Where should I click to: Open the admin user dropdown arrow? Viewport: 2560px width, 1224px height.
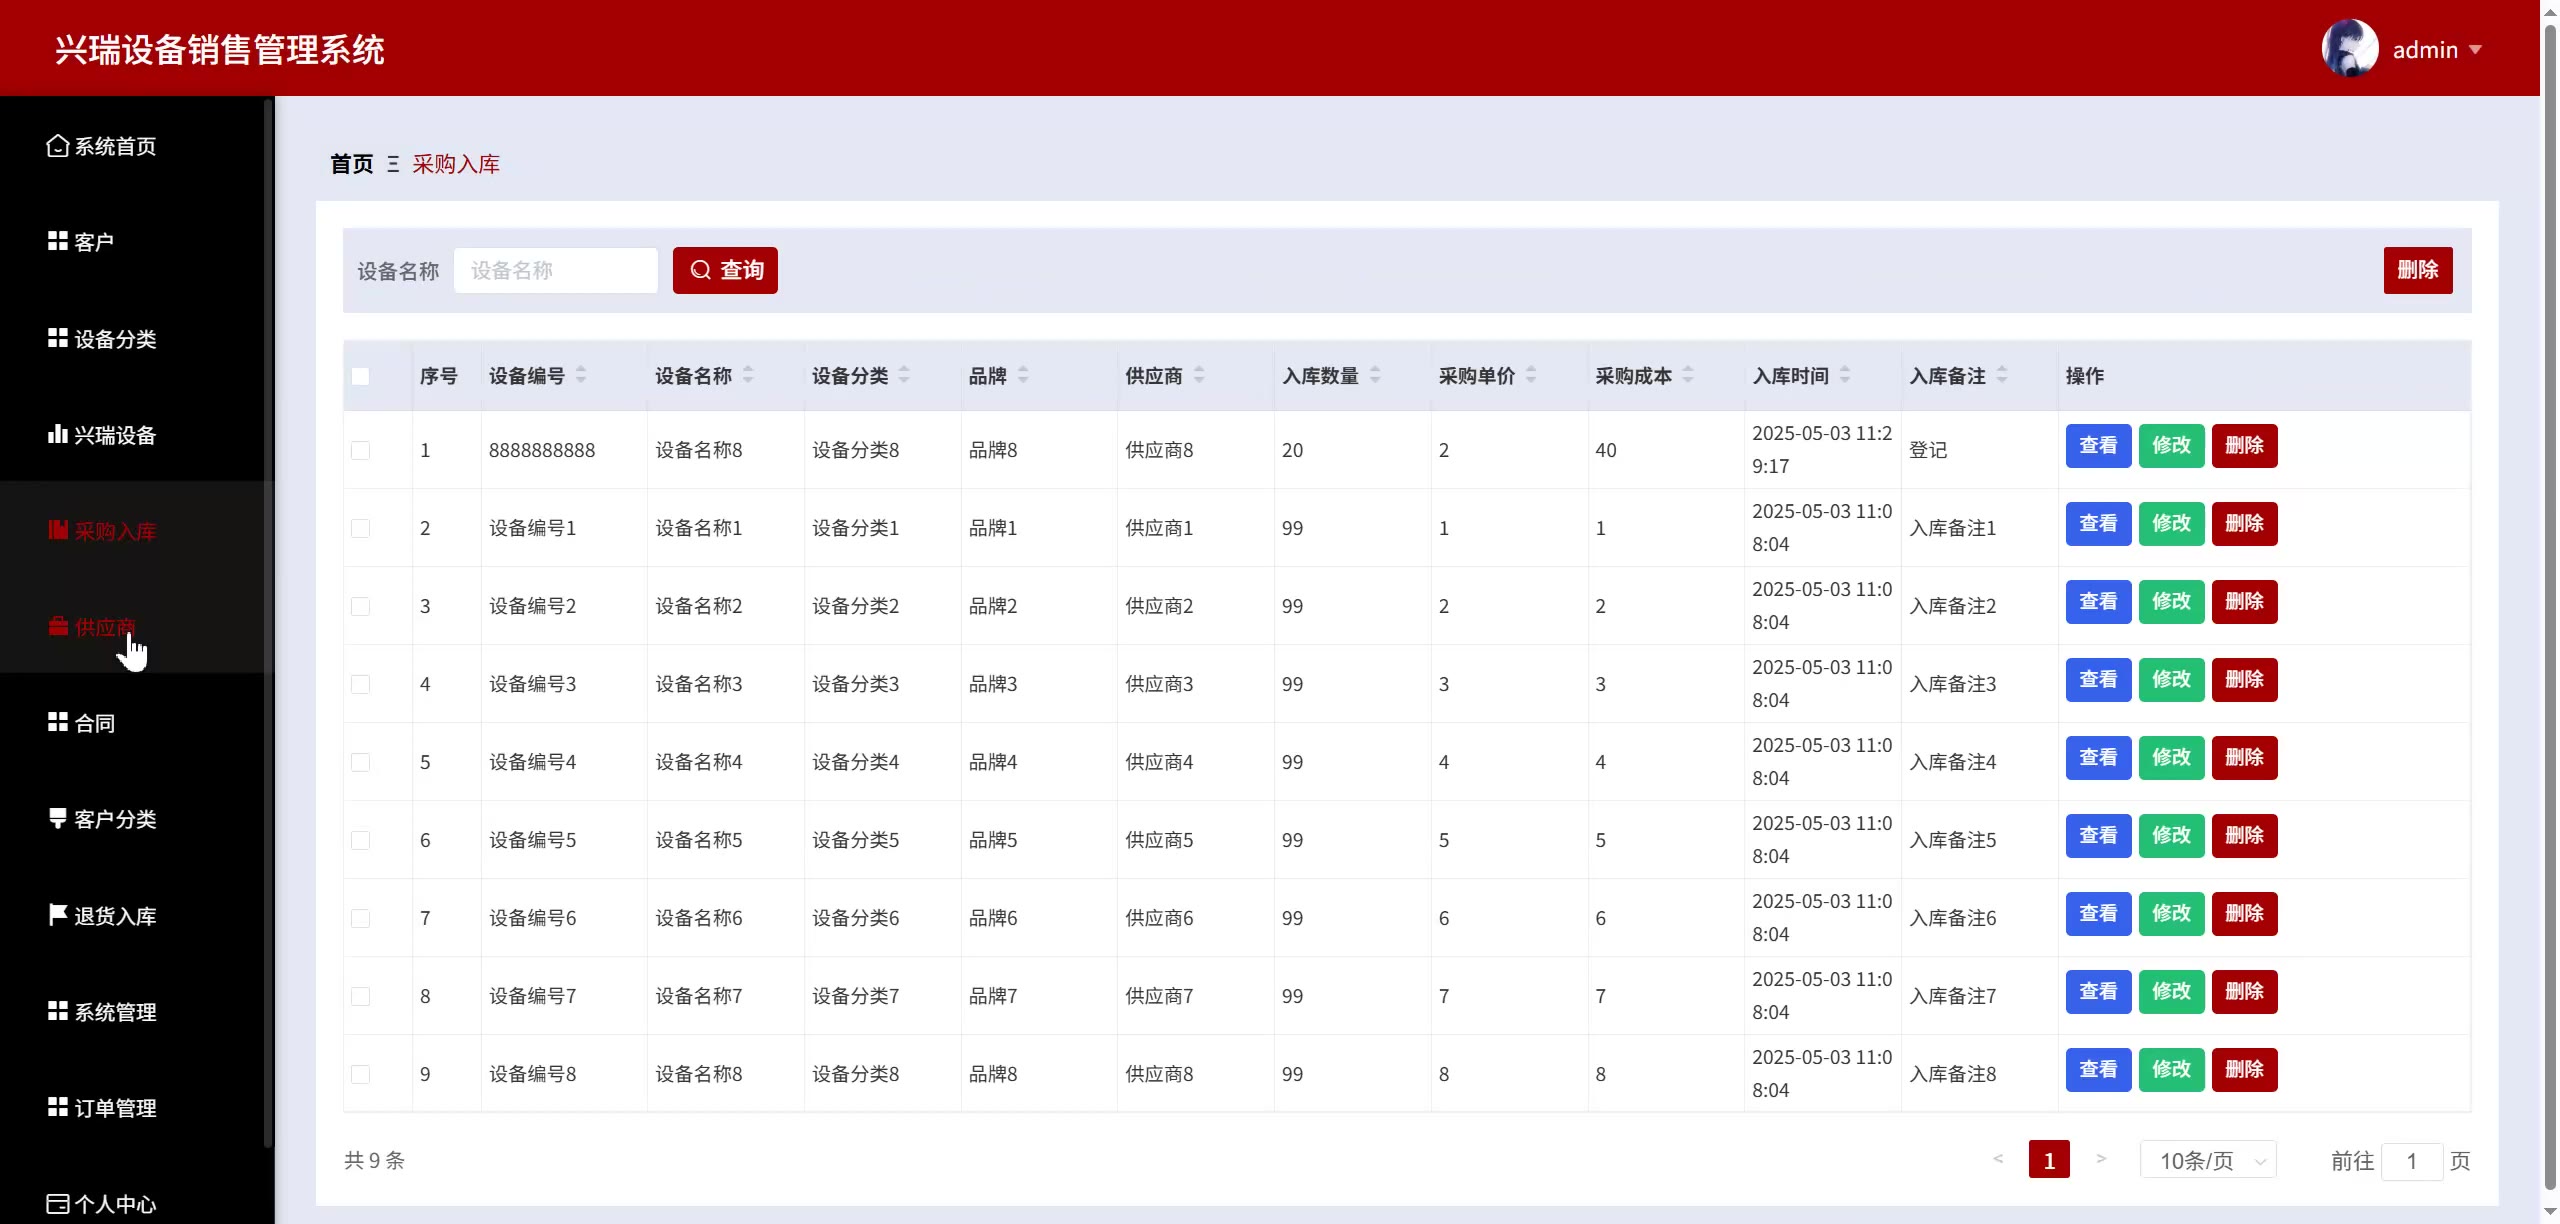[x=2476, y=49]
